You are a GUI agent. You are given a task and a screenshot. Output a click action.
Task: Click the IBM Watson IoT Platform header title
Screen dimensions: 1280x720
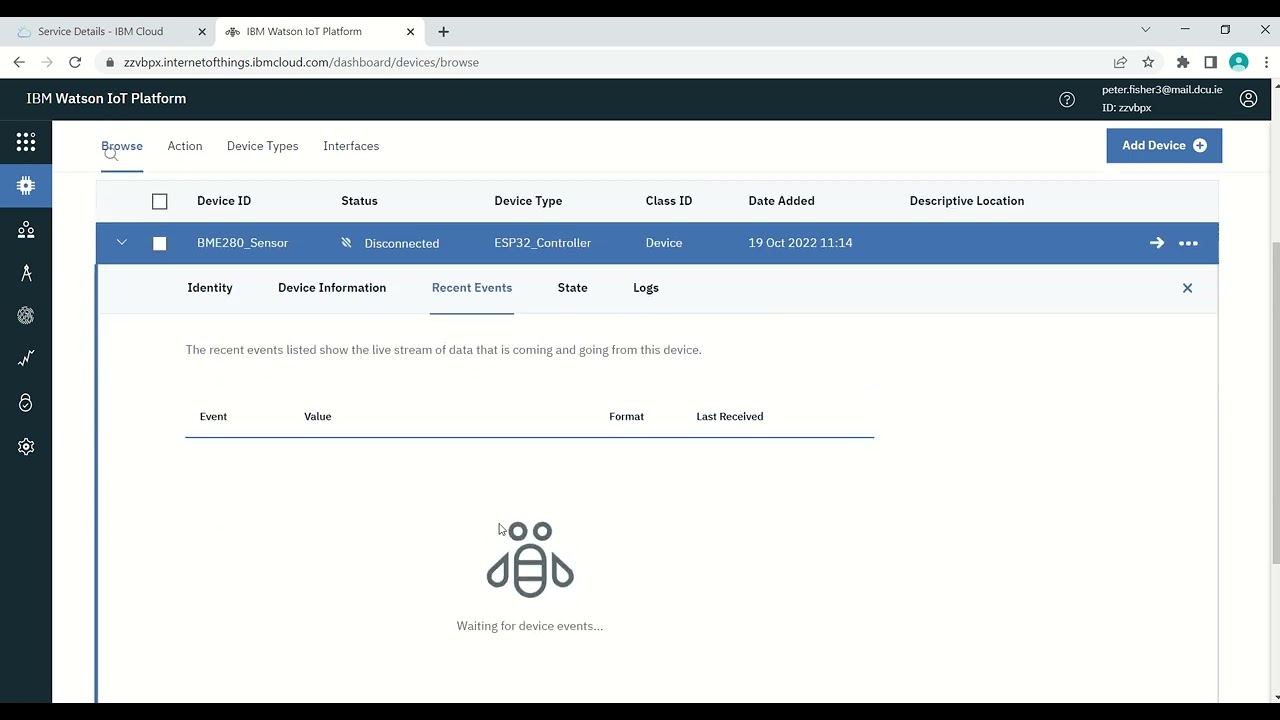pyautogui.click(x=106, y=99)
